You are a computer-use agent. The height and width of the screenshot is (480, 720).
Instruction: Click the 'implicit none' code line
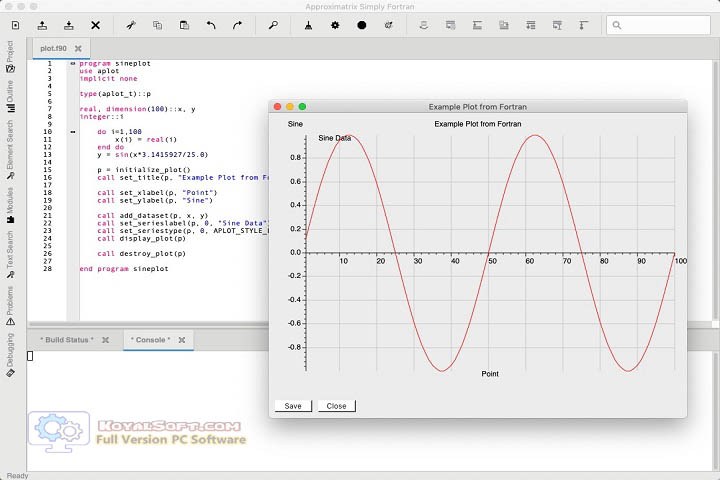point(108,79)
